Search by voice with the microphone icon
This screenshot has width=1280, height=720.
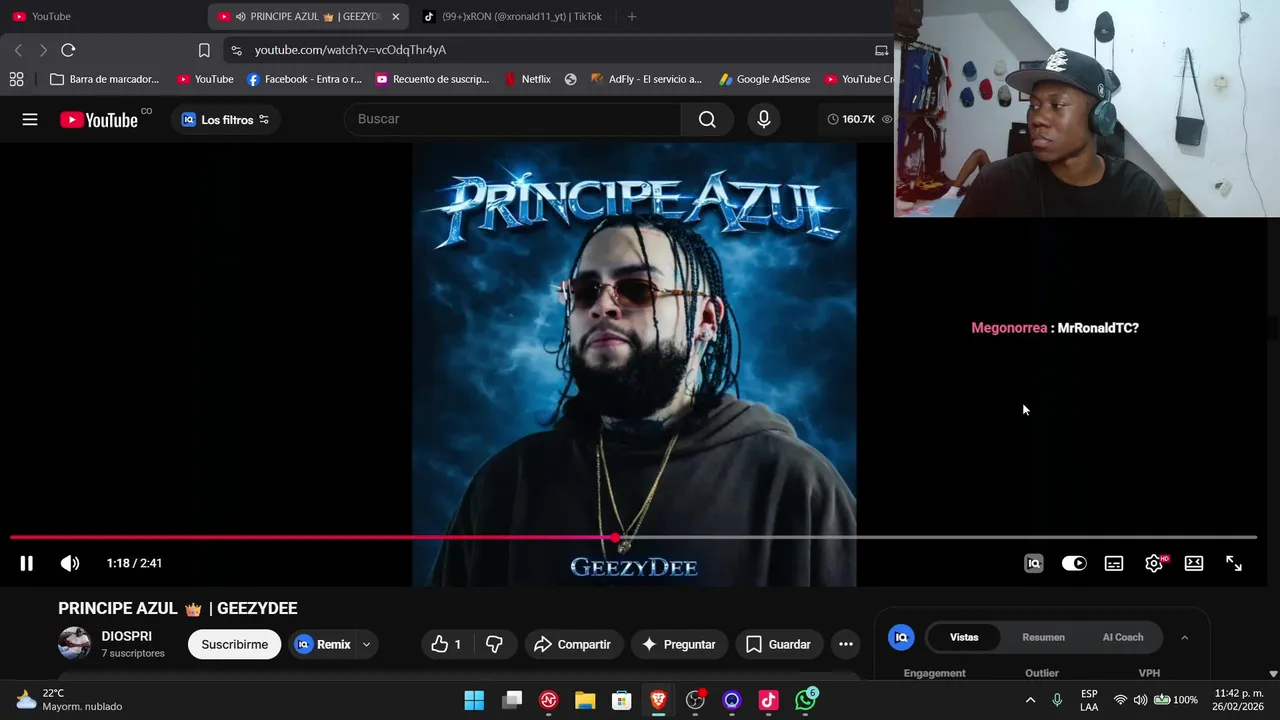(x=764, y=120)
